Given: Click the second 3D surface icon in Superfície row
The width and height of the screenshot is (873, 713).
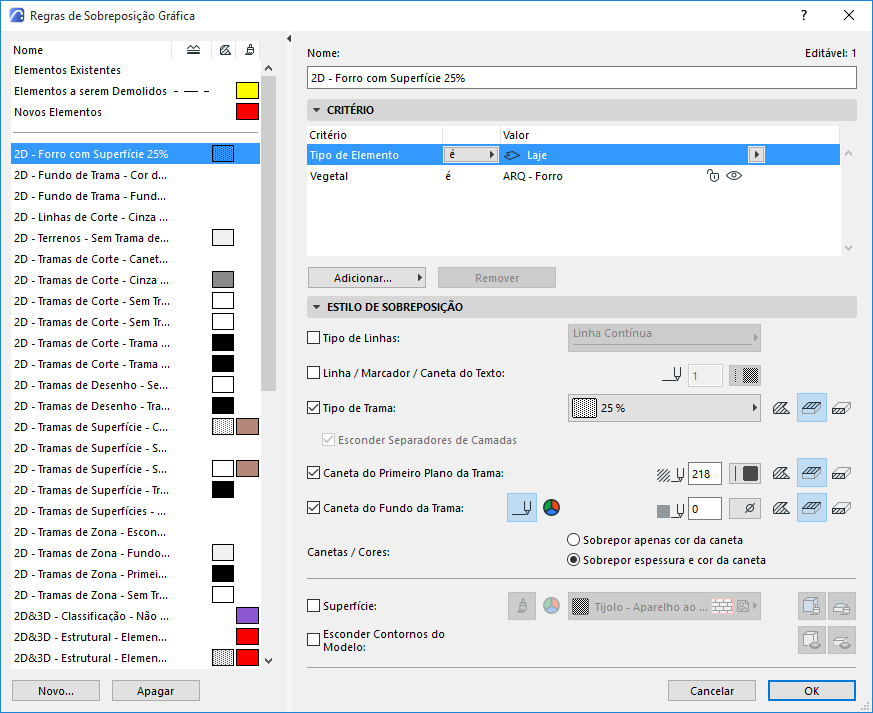Looking at the screenshot, I should (841, 606).
